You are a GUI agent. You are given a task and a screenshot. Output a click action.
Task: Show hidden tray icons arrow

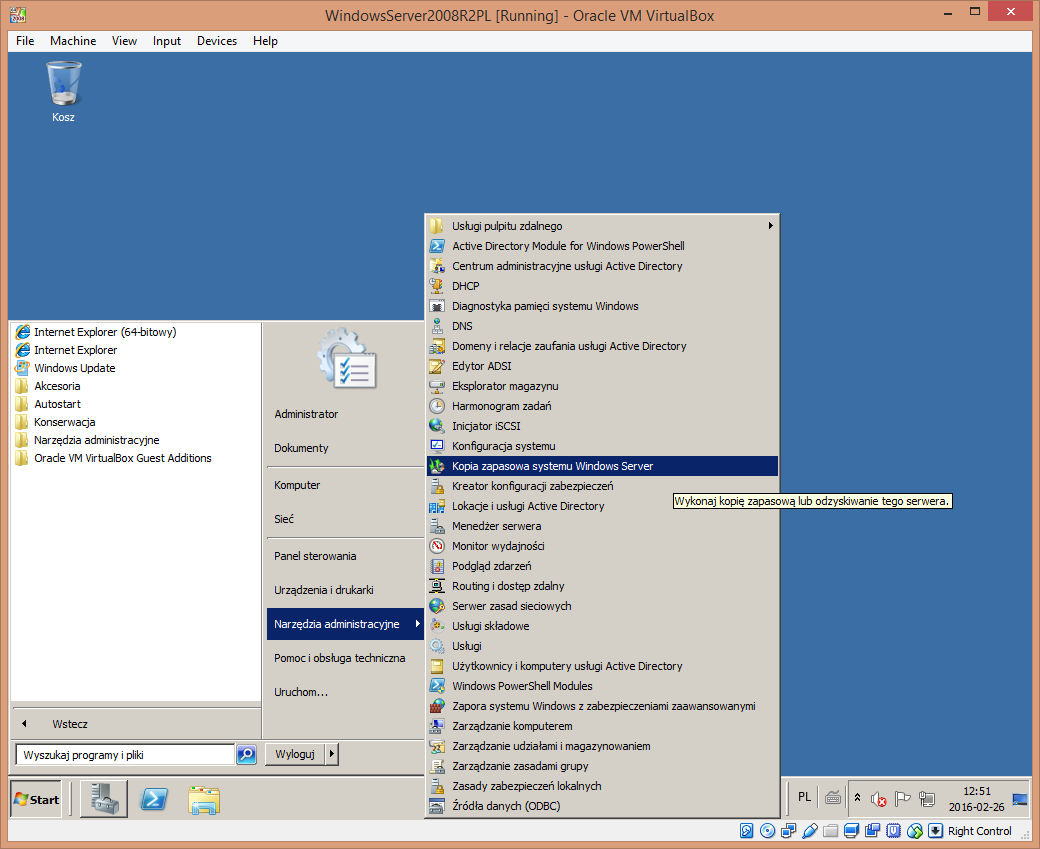(858, 798)
